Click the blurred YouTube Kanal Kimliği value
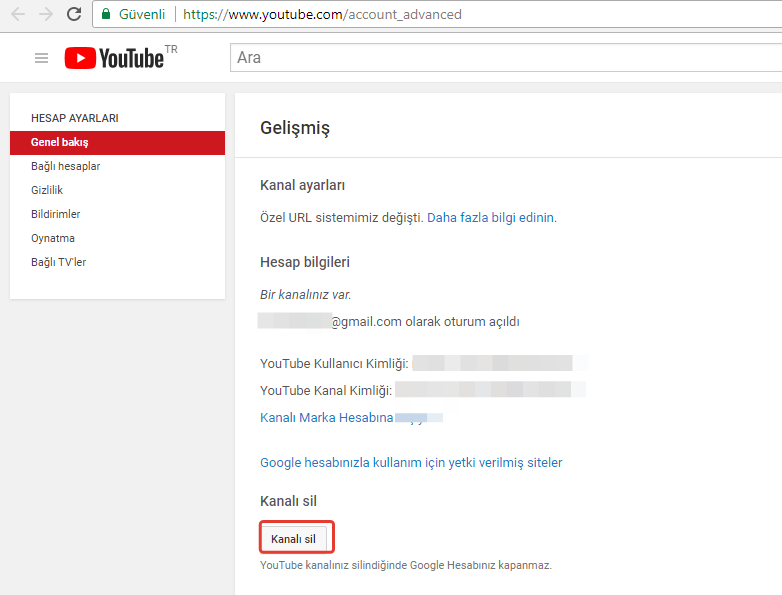 tap(489, 390)
